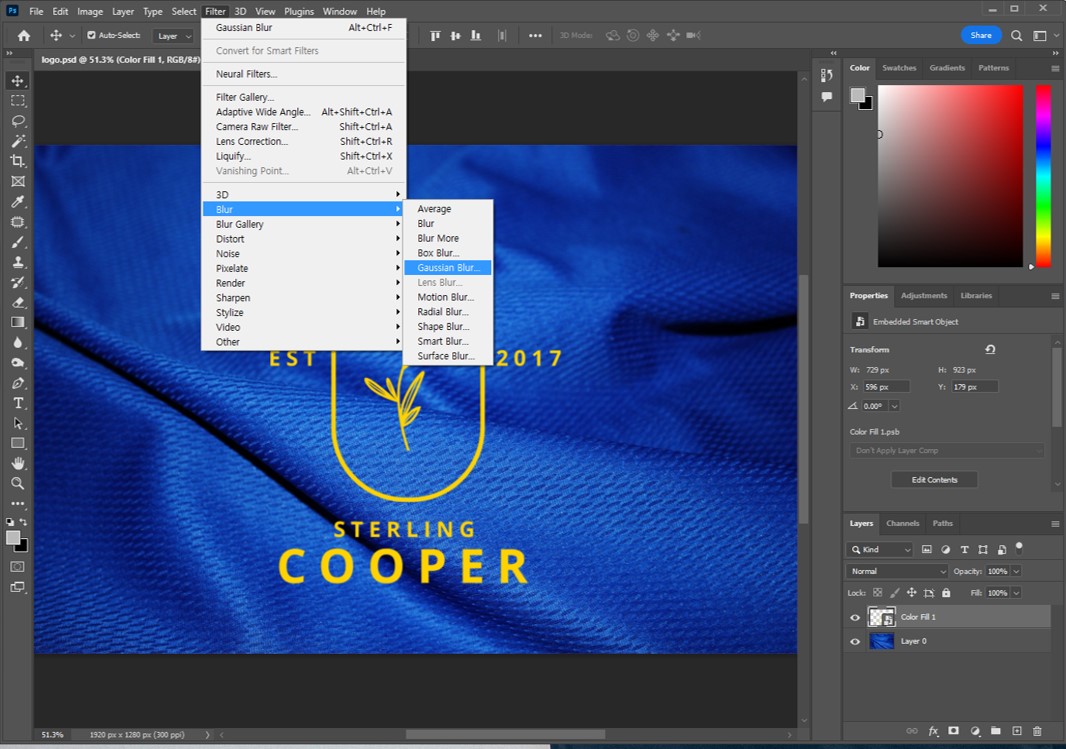The width and height of the screenshot is (1066, 749).
Task: Open the Auto-Select Layer dropdown
Action: coord(175,36)
